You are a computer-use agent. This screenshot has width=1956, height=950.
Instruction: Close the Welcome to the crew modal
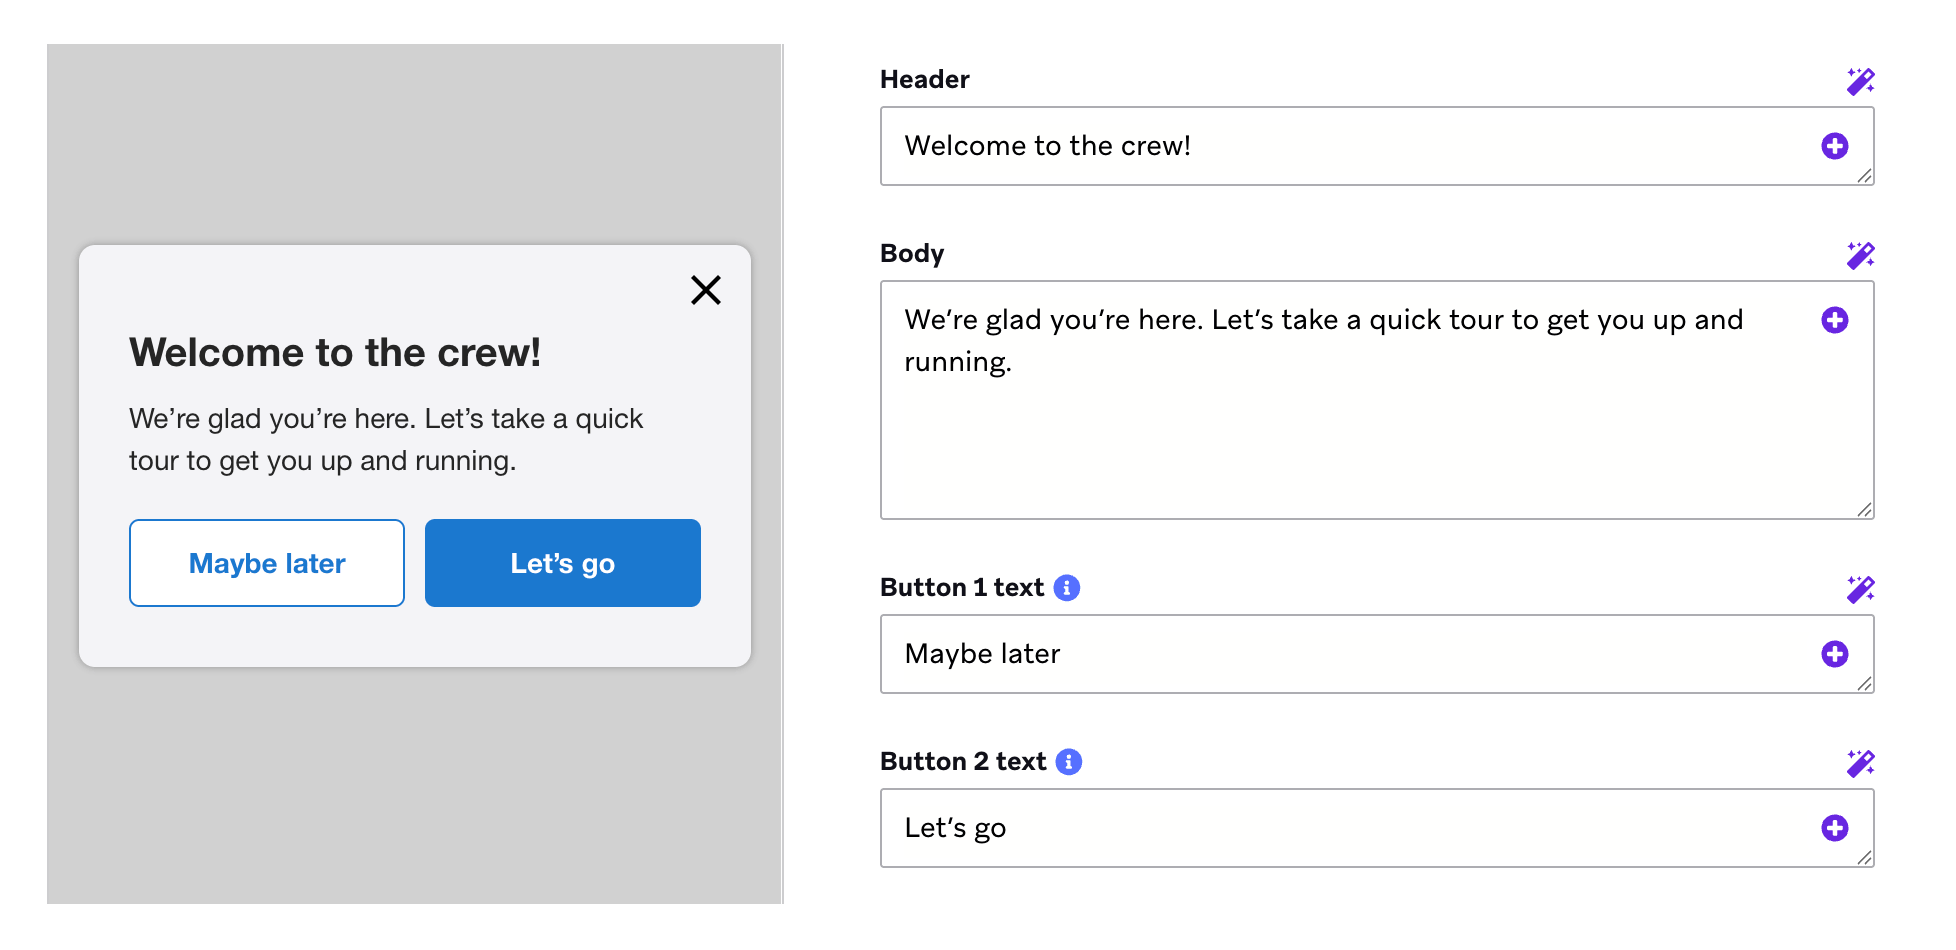(x=706, y=290)
